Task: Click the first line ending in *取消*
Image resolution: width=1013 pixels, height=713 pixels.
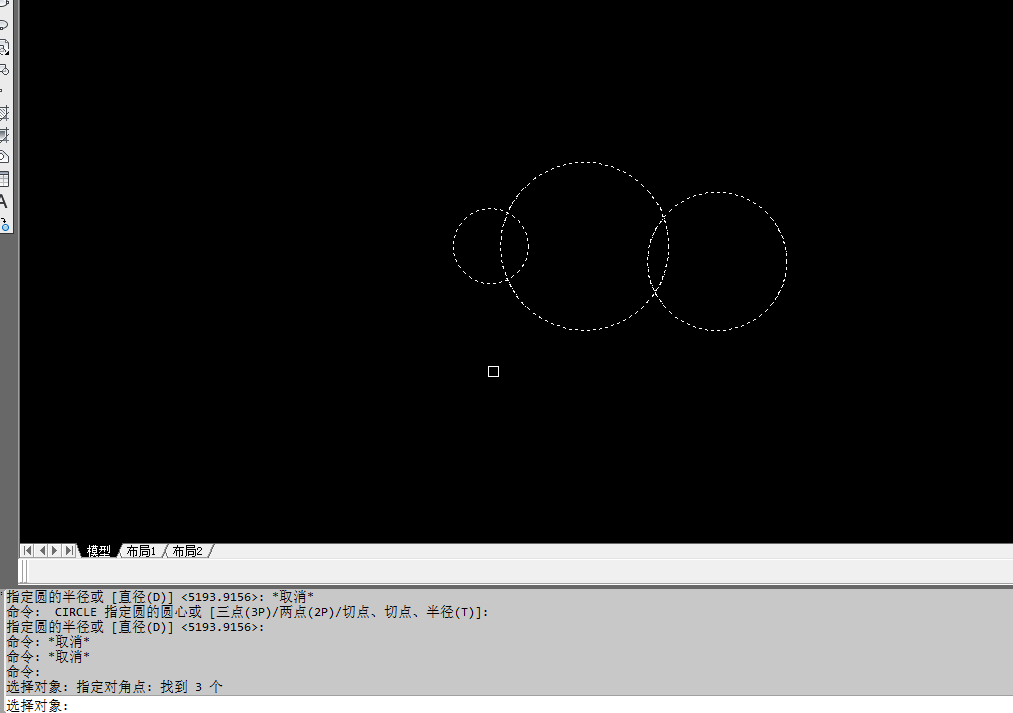Action: 160,597
